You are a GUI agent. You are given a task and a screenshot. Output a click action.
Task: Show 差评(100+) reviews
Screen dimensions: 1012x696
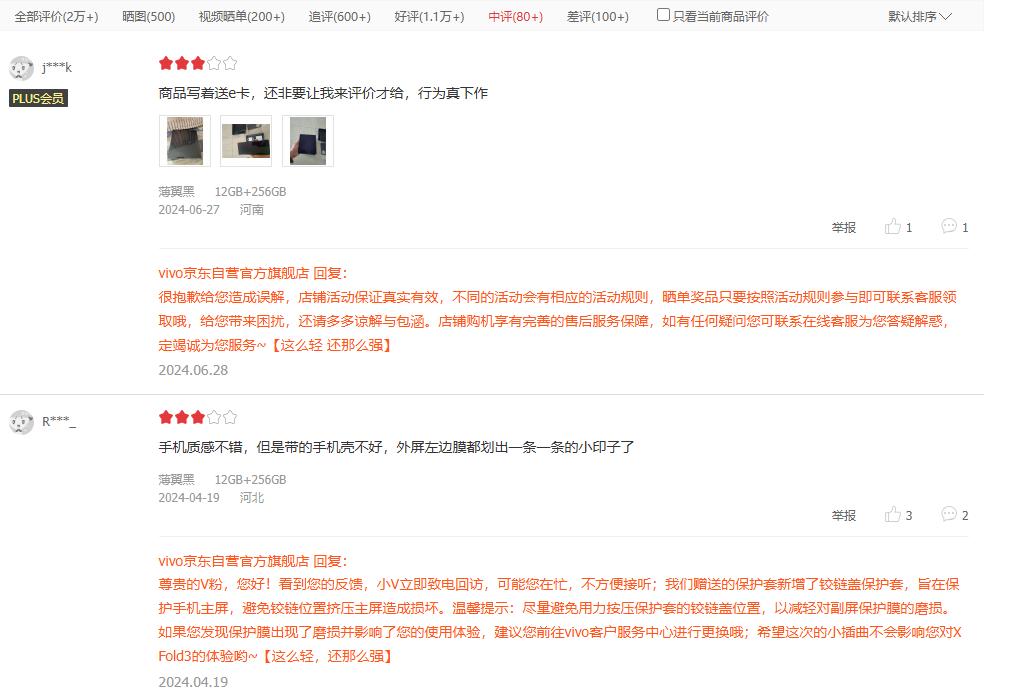click(x=598, y=17)
